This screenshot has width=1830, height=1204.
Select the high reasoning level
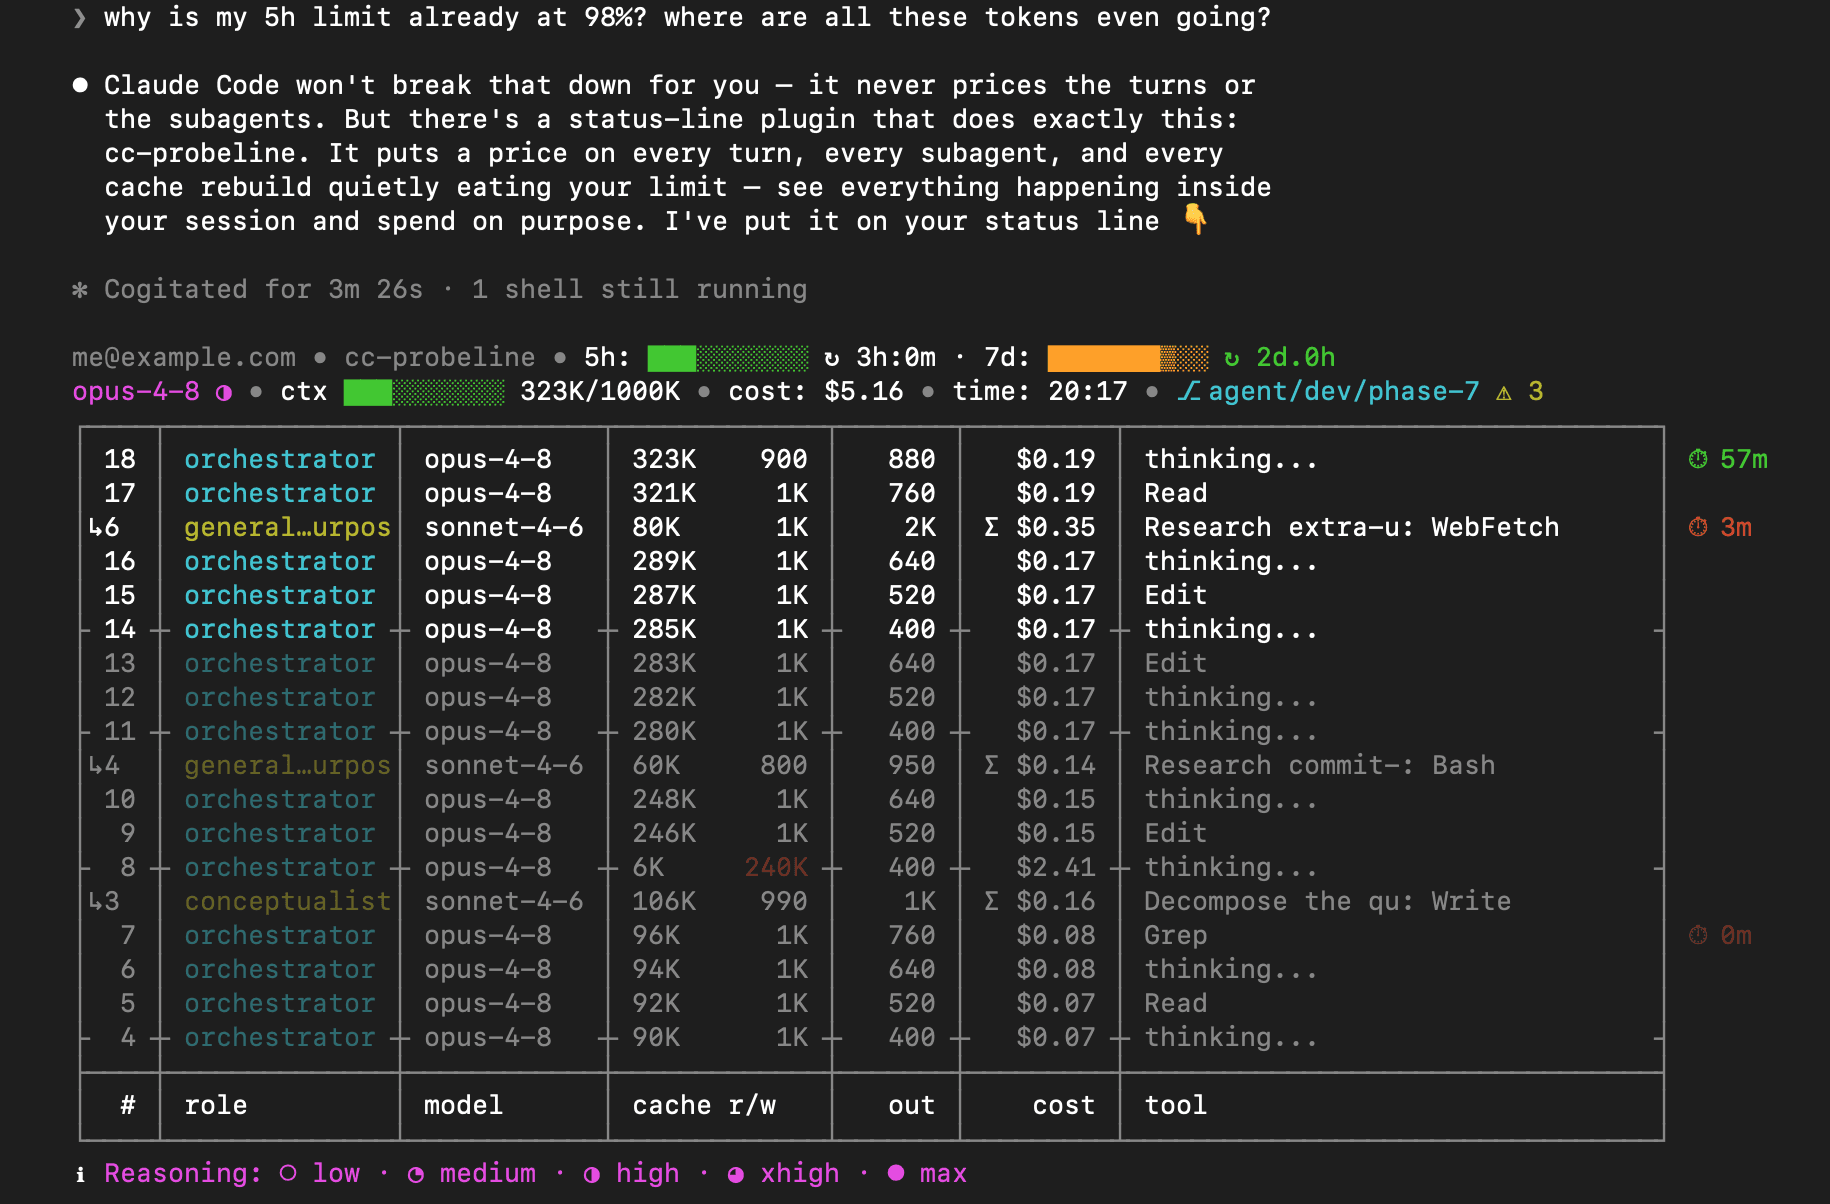tap(631, 1173)
